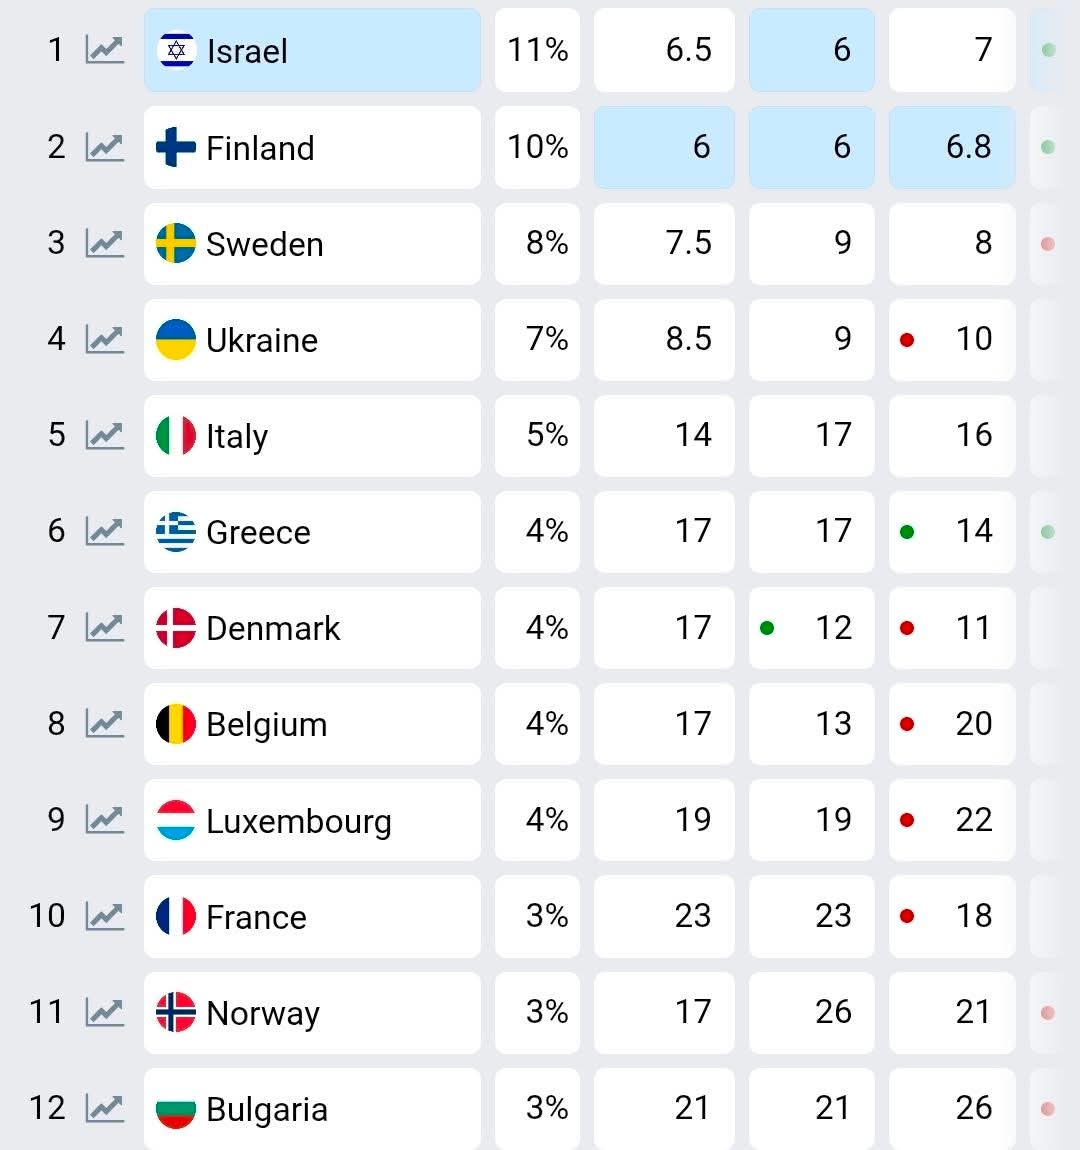This screenshot has width=1080, height=1150.
Task: Select the Finland country name
Action: point(260,148)
